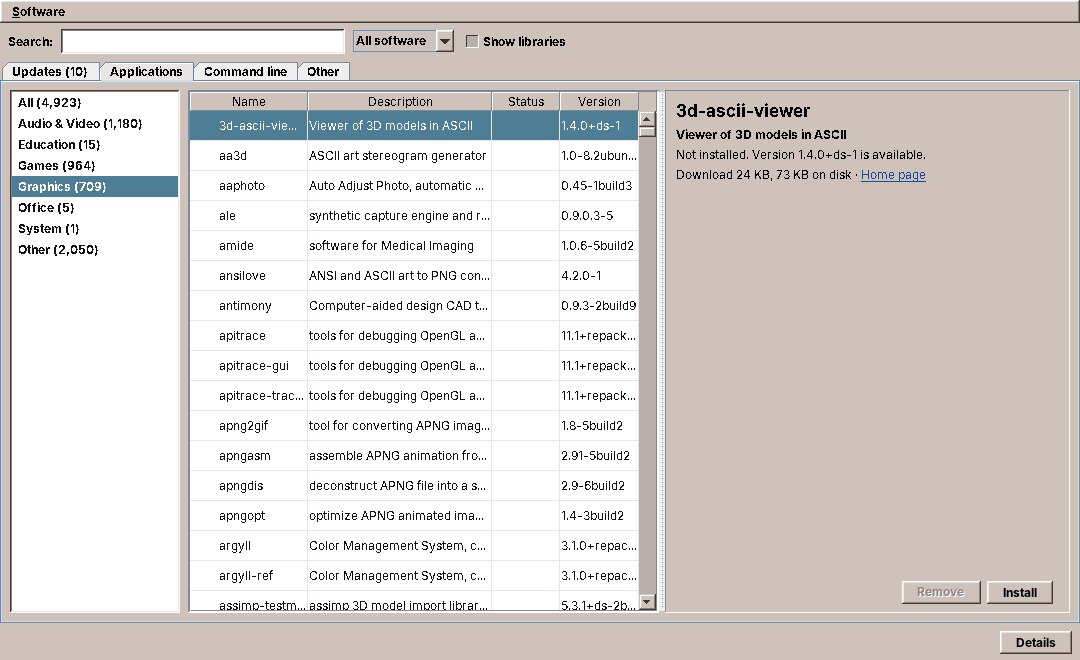Select the ansilove package row
Screen dimensions: 1080x660
pyautogui.click(x=414, y=276)
